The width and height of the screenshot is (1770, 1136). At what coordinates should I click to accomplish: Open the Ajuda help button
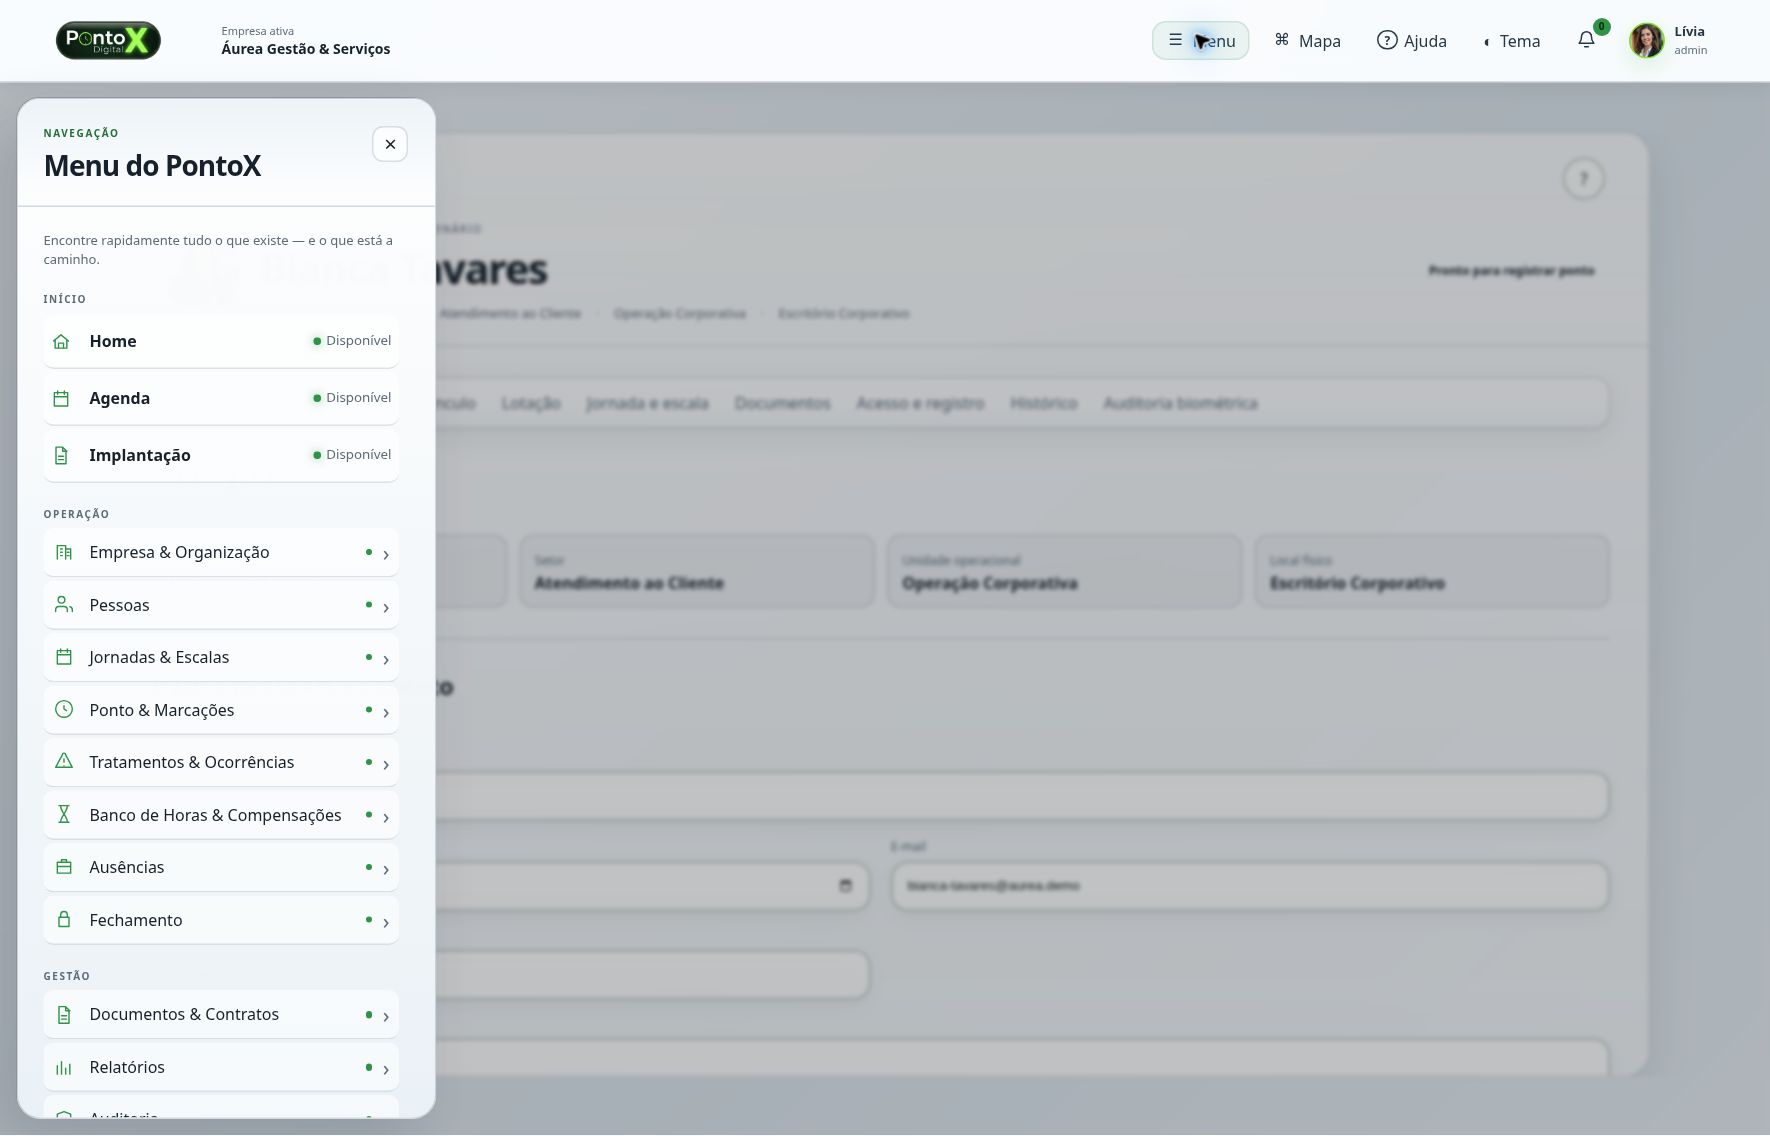[x=1411, y=41]
